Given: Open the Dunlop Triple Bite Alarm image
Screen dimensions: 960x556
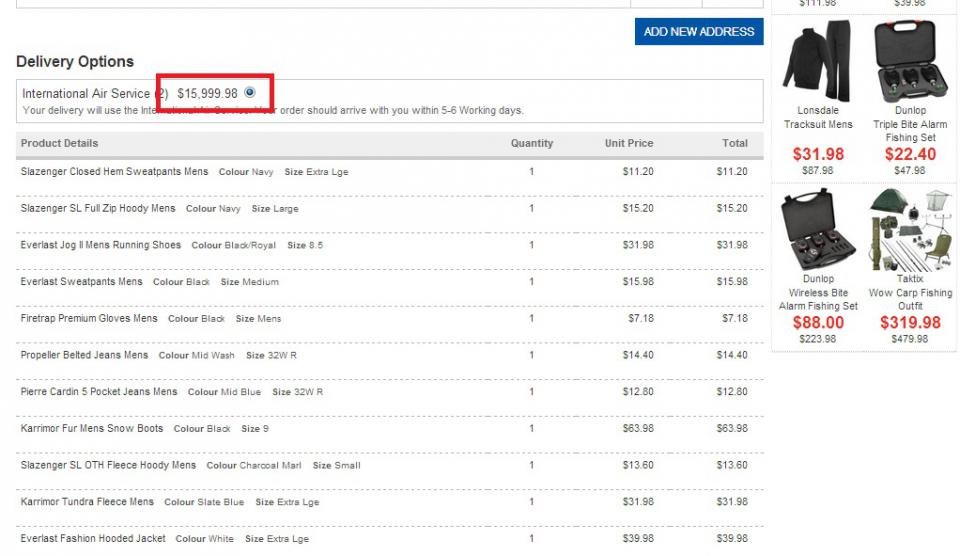Looking at the screenshot, I should coord(910,60).
